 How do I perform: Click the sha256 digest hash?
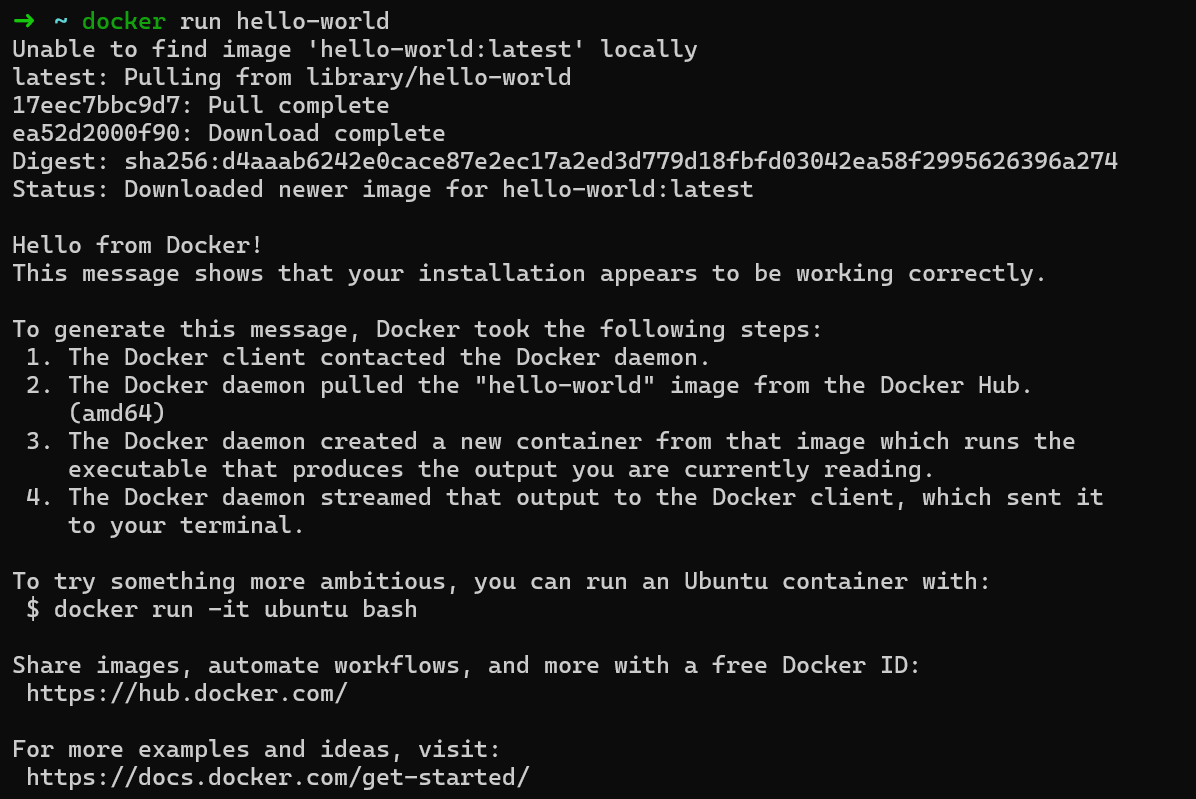[620, 161]
